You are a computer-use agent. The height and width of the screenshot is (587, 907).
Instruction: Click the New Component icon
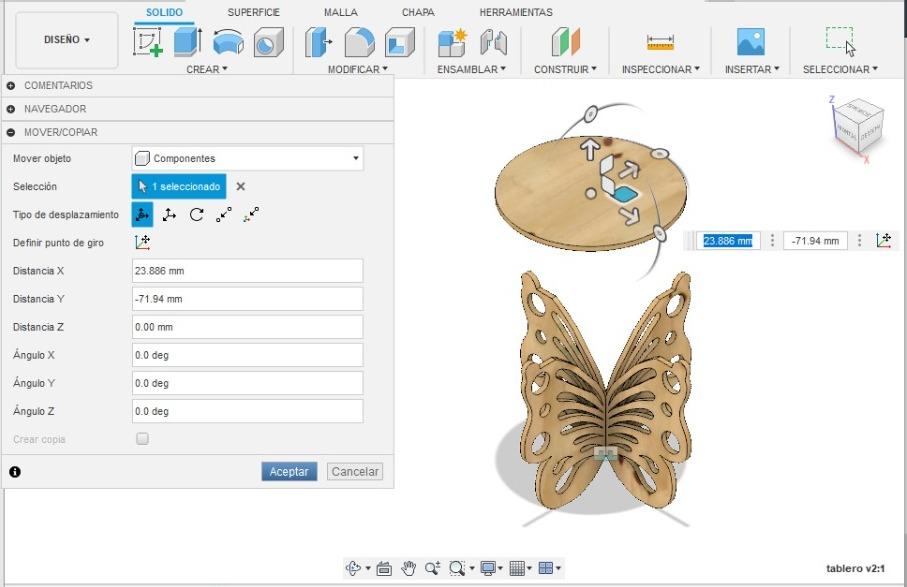coord(452,42)
